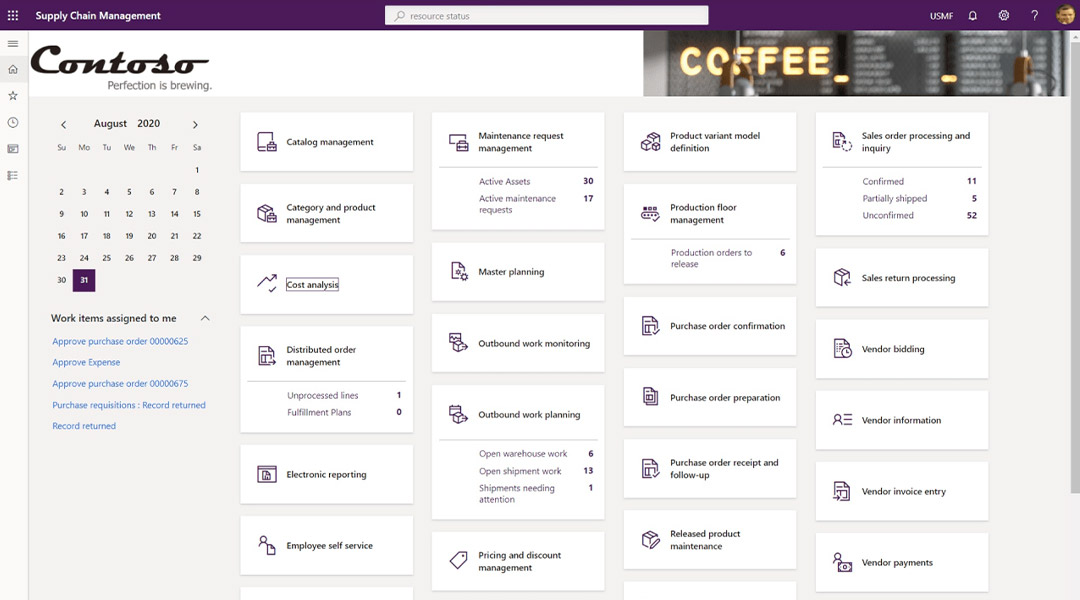Open the app launcher waffle icon

tap(13, 16)
